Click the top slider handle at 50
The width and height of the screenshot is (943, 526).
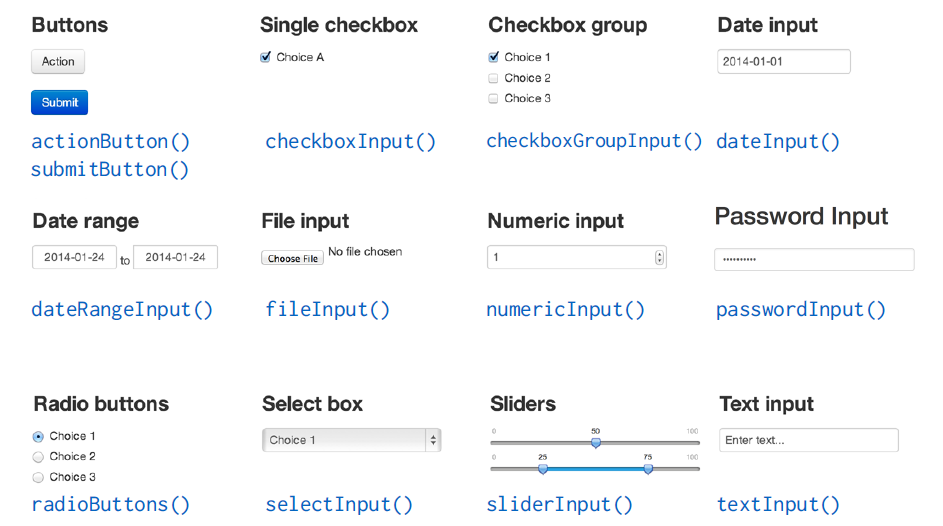pyautogui.click(x=596, y=441)
